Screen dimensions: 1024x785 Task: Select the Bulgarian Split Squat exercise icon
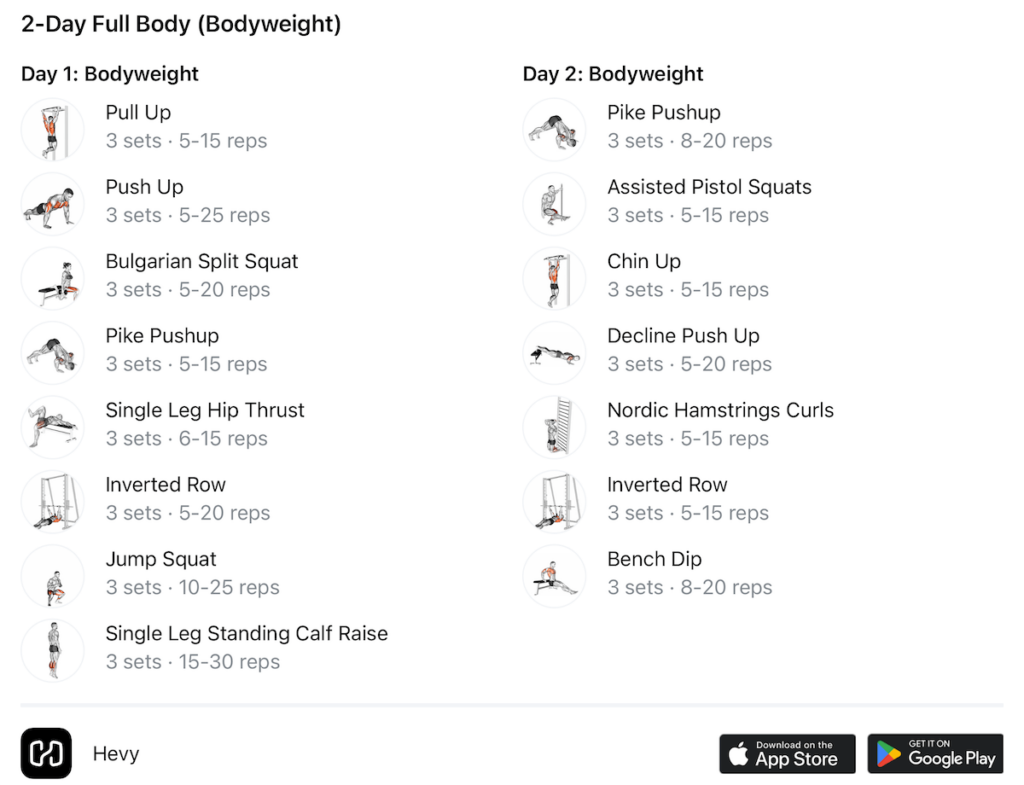pos(52,278)
